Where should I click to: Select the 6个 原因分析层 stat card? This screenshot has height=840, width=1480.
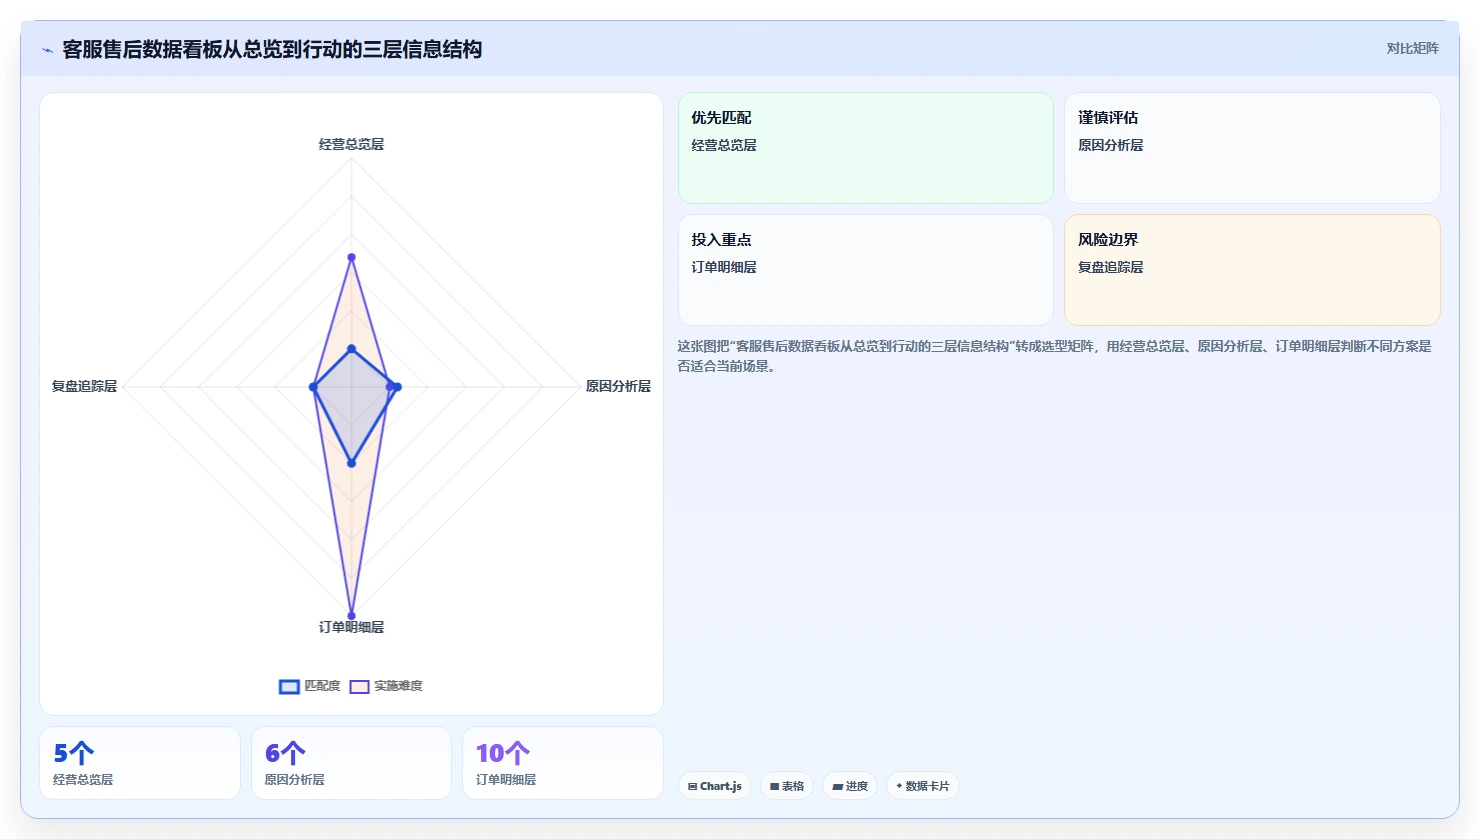pos(351,763)
